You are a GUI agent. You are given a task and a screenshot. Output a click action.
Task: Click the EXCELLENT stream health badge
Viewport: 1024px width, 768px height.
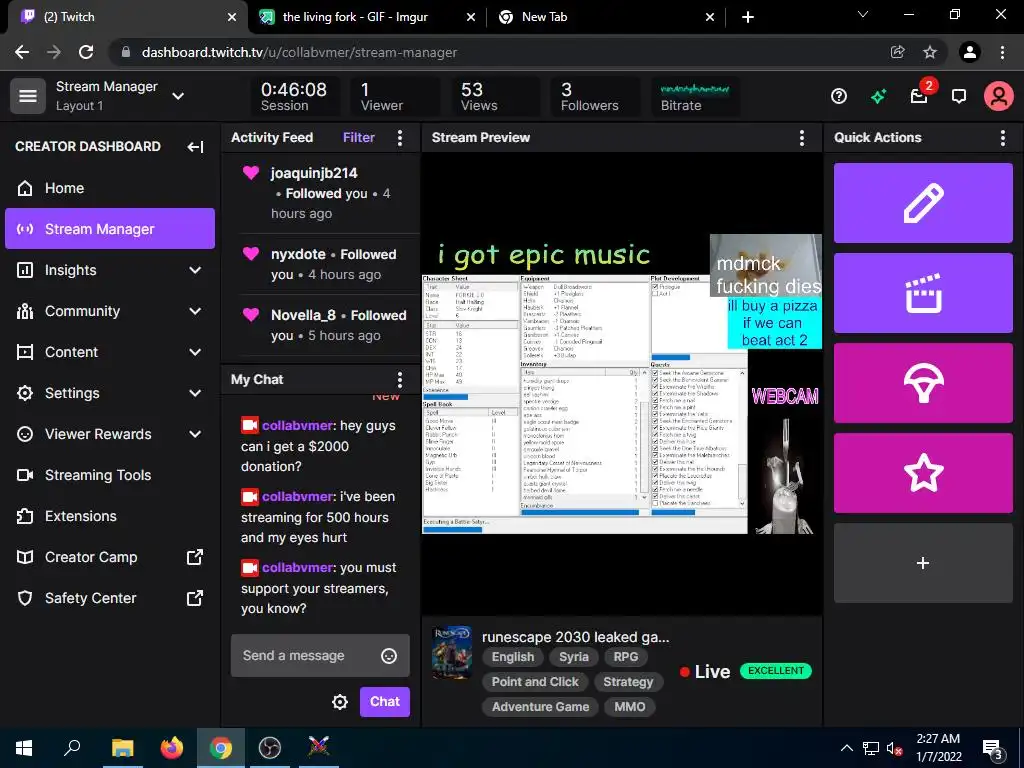[x=776, y=671]
